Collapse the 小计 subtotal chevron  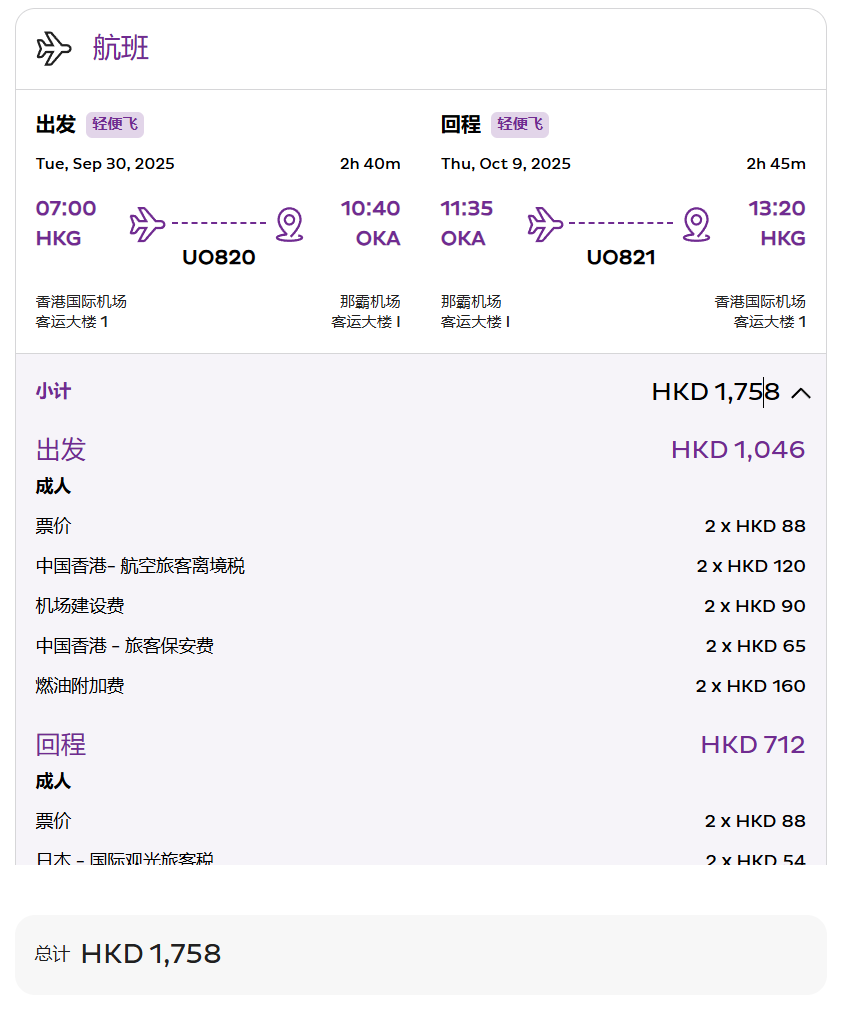click(x=800, y=393)
